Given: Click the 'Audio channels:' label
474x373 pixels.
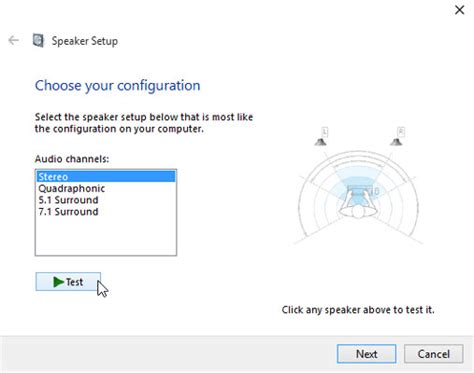Looking at the screenshot, I should point(72,159).
